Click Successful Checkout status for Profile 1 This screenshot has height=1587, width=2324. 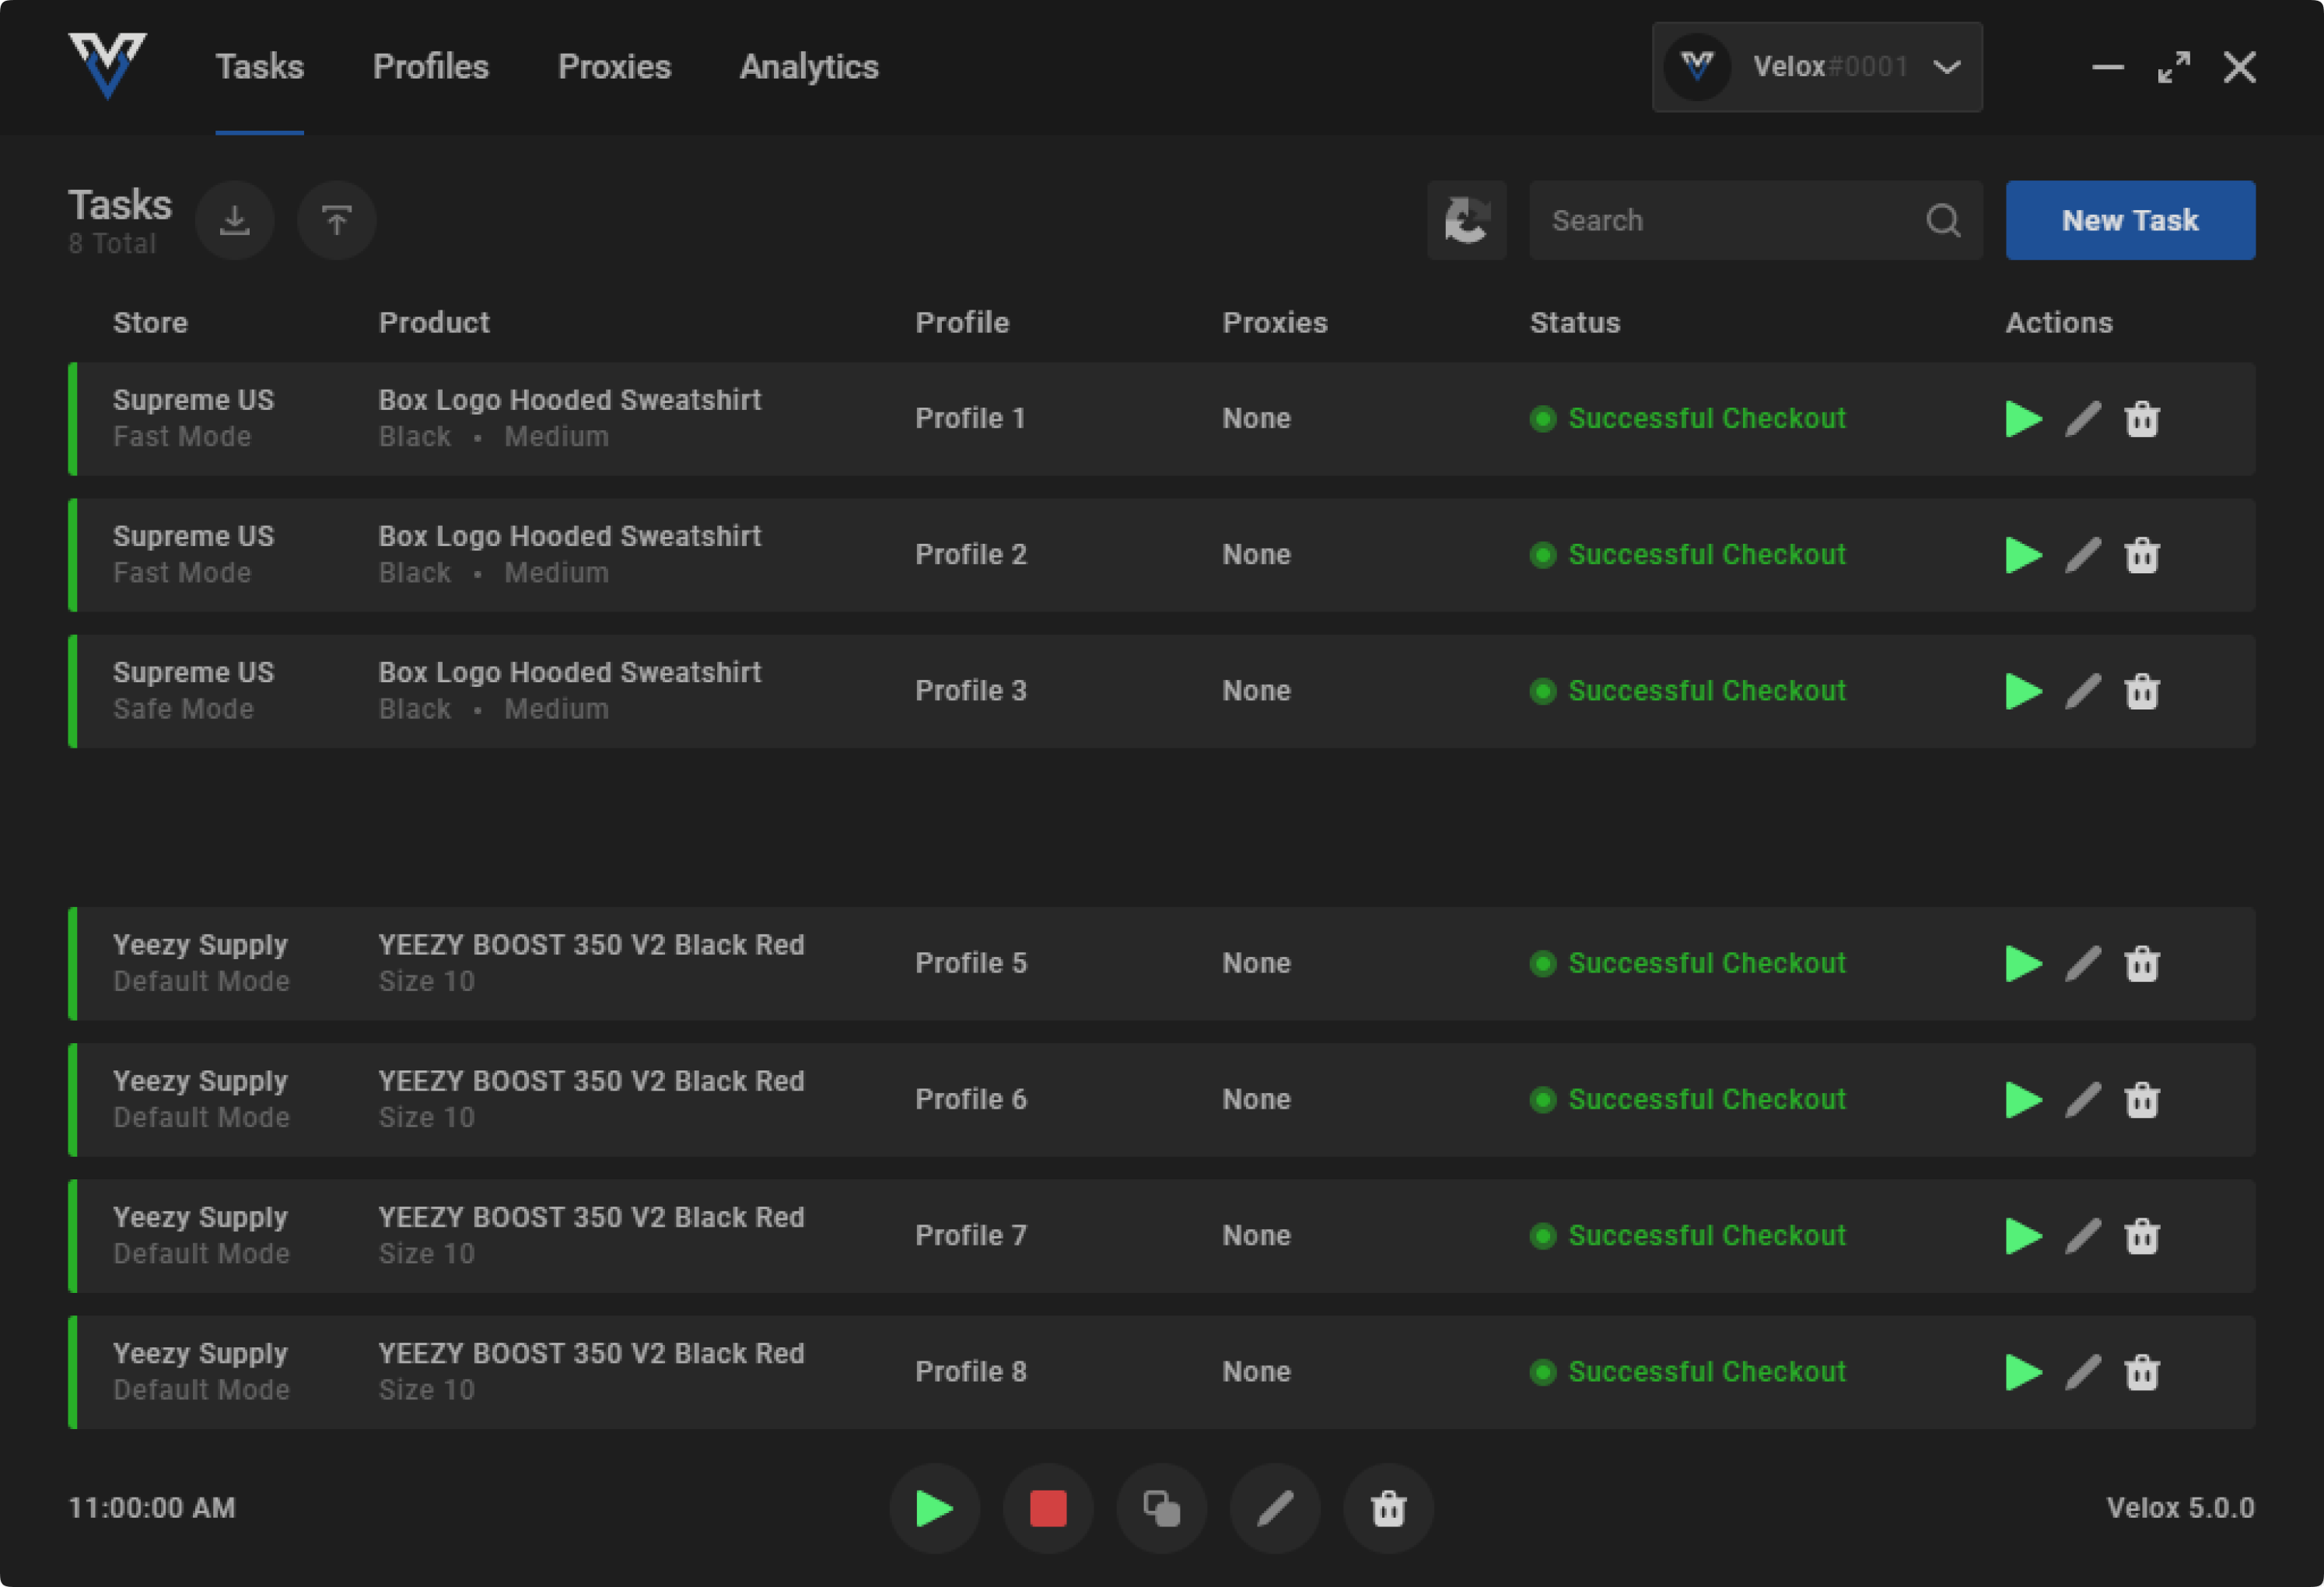click(1688, 418)
